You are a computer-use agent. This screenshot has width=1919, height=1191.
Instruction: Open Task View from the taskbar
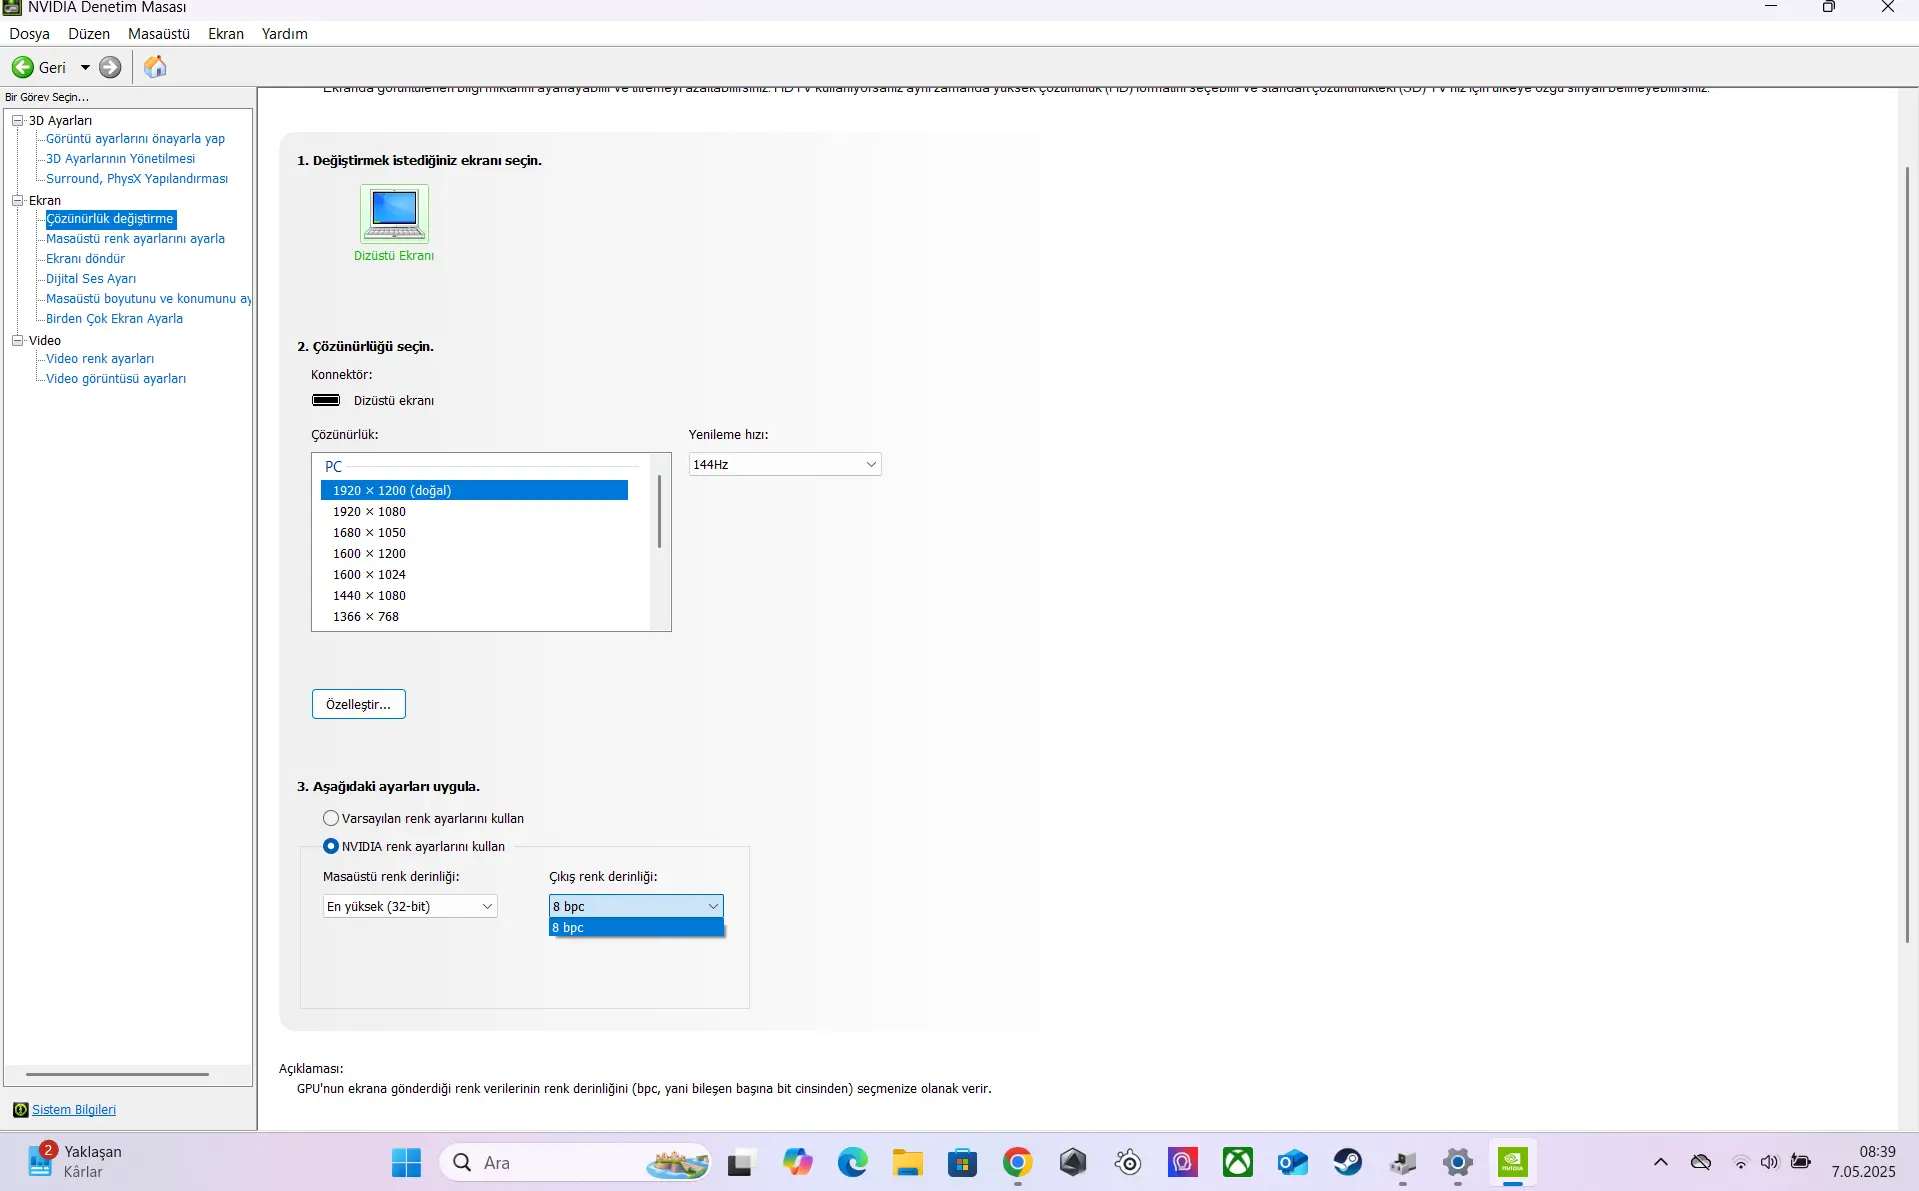(740, 1163)
